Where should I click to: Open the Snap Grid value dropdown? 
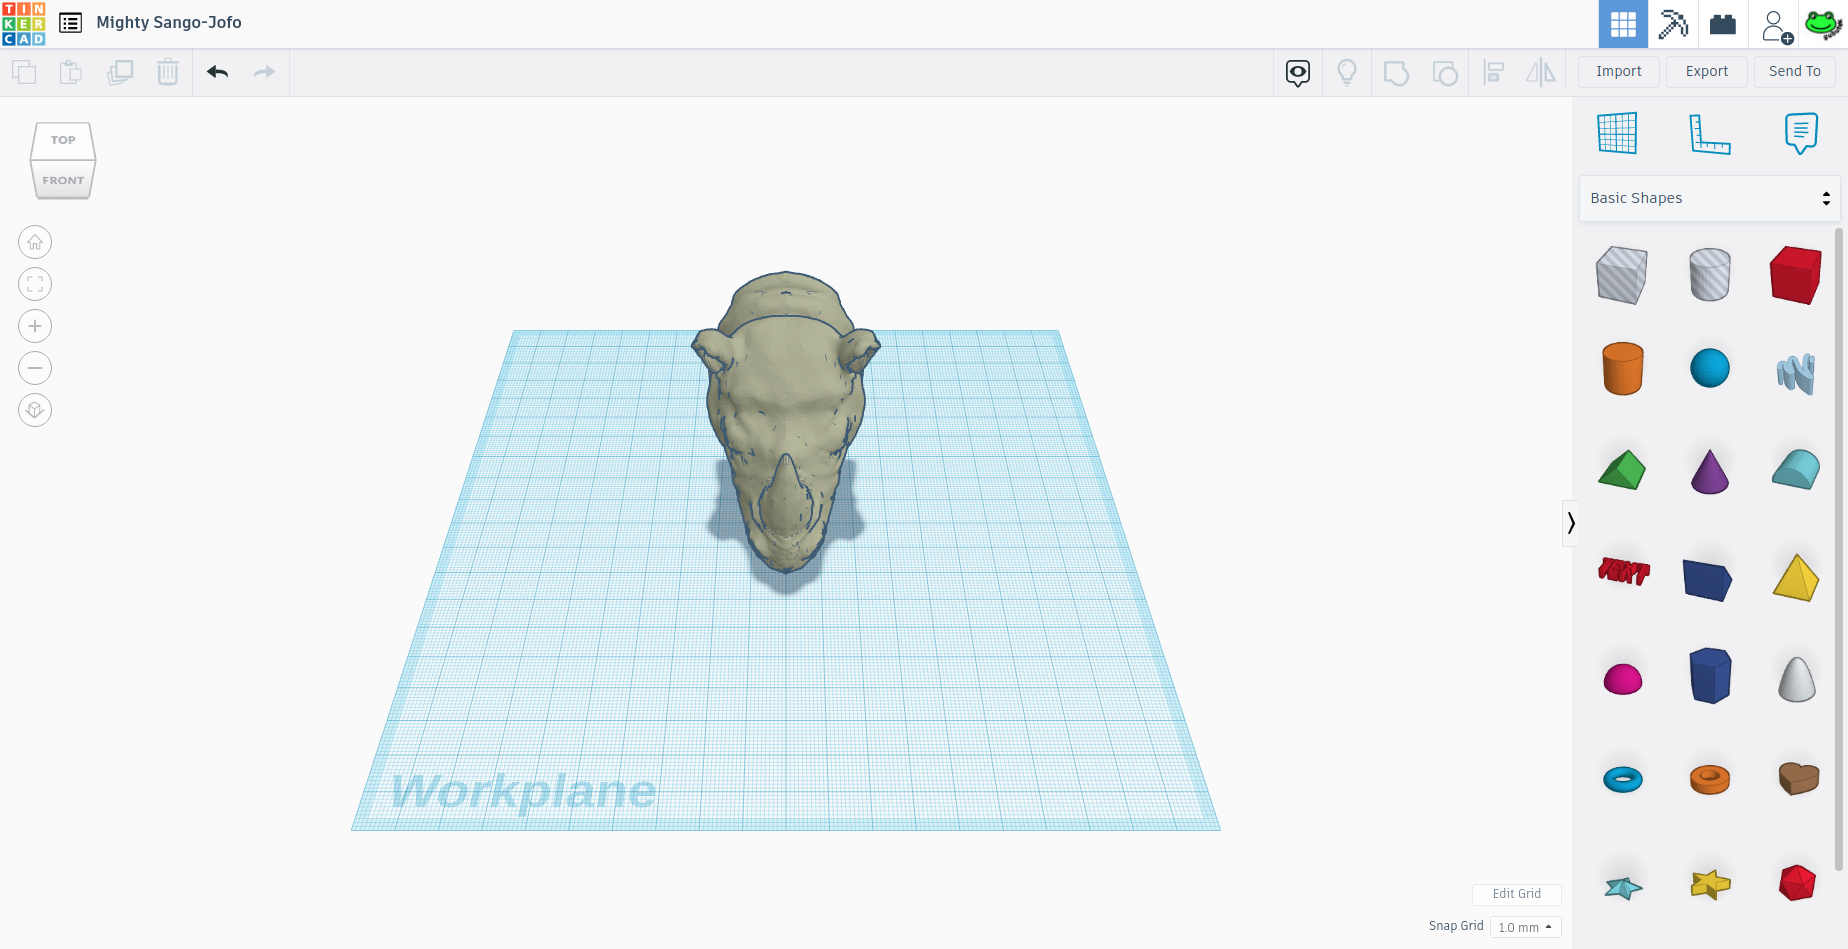[x=1524, y=926]
